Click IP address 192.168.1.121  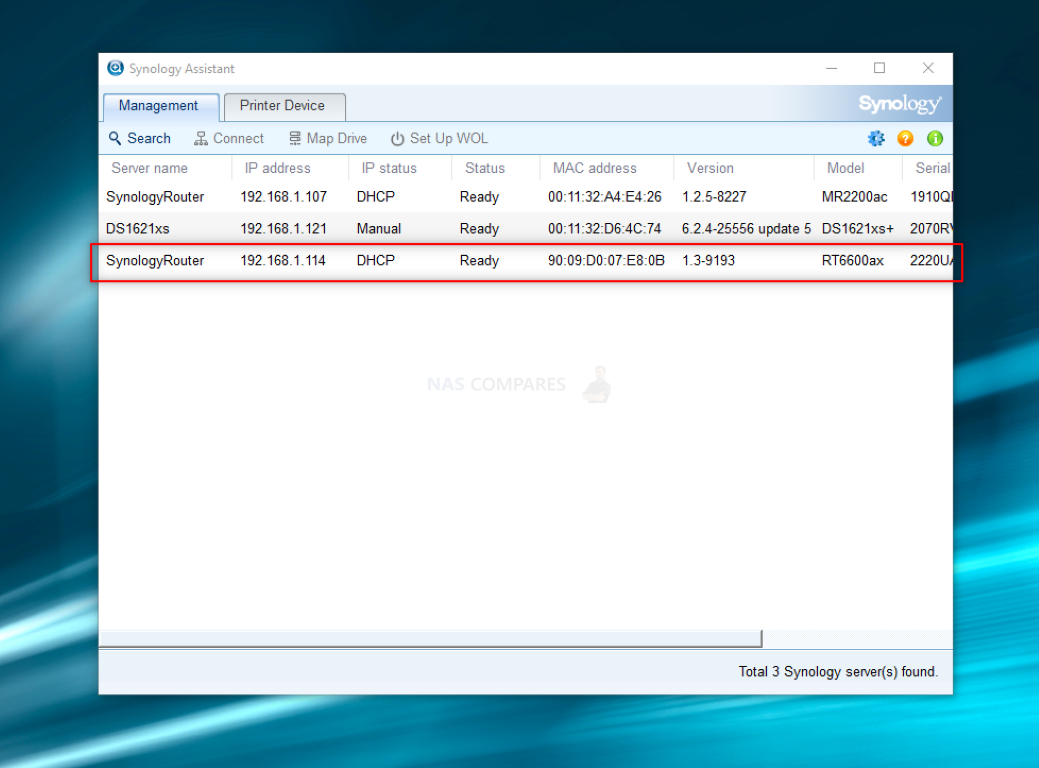click(284, 229)
